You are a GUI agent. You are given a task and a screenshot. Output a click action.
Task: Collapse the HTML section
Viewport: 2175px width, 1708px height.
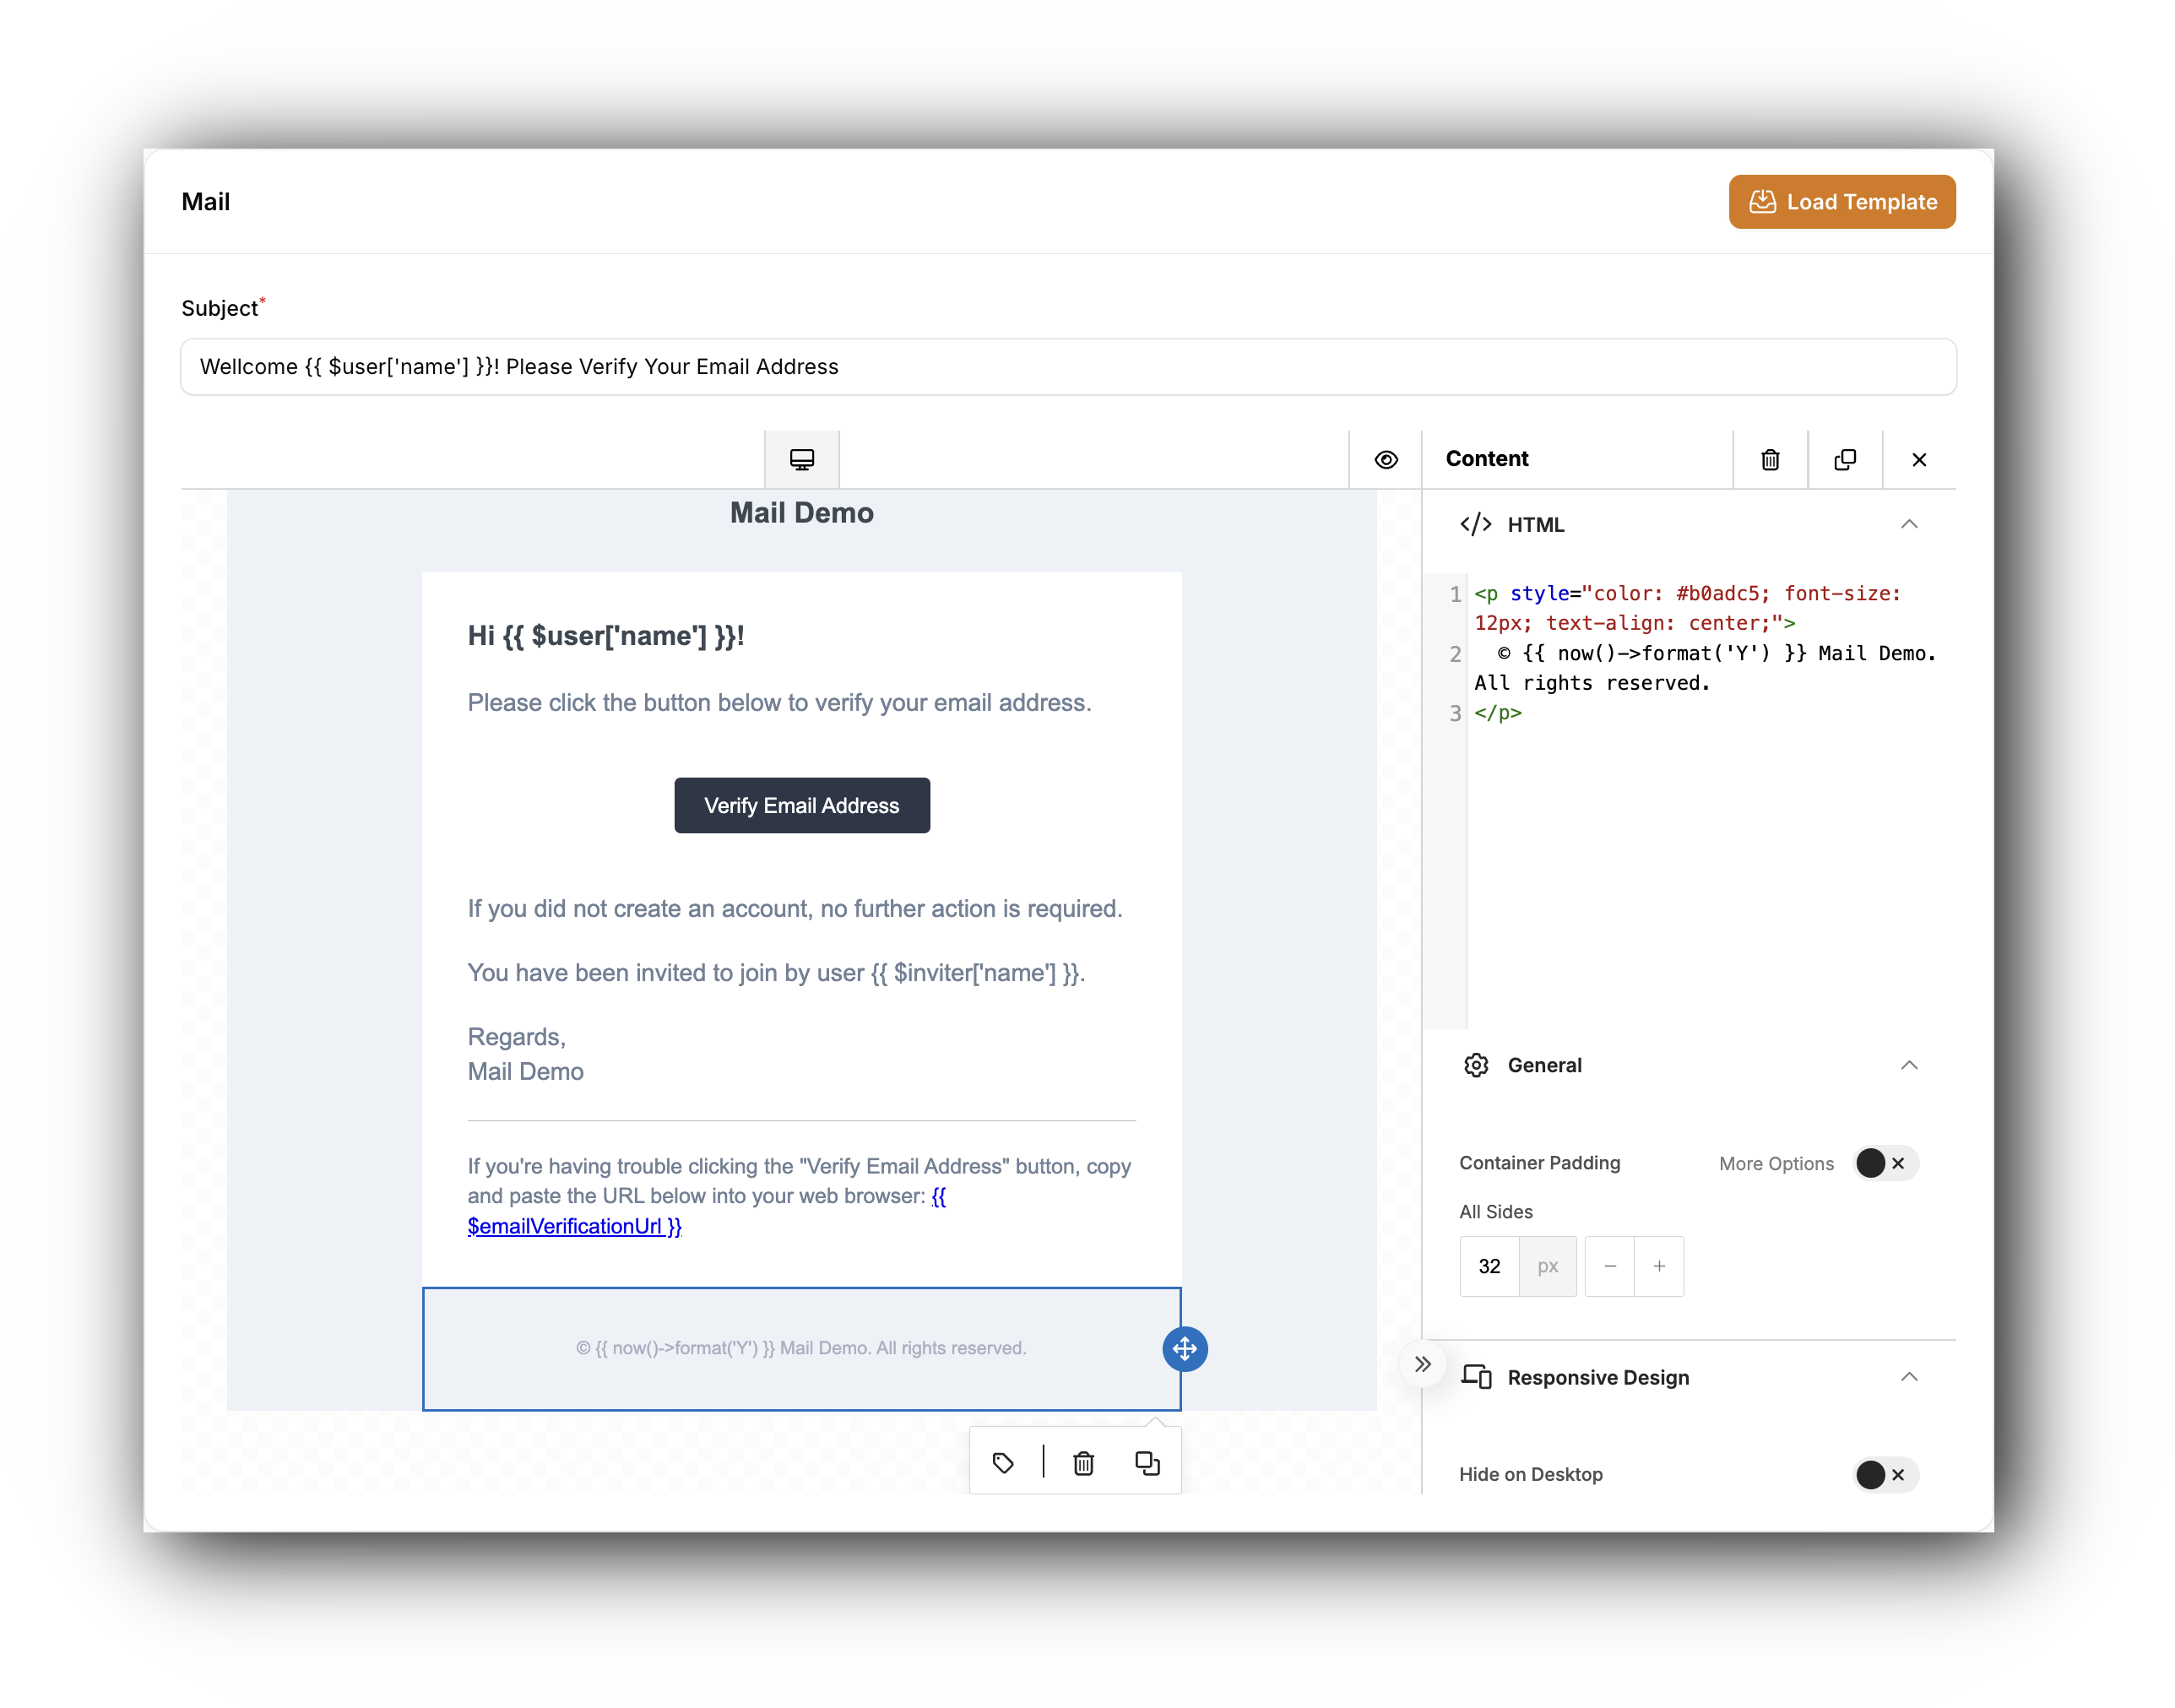pos(1908,524)
